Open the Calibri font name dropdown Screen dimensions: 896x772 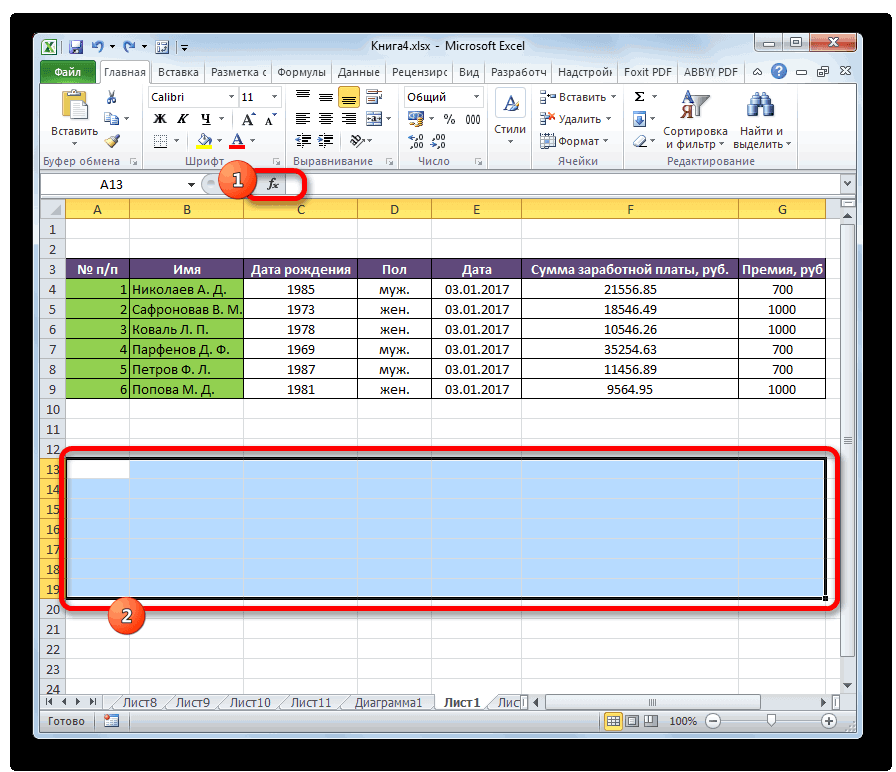tap(231, 97)
